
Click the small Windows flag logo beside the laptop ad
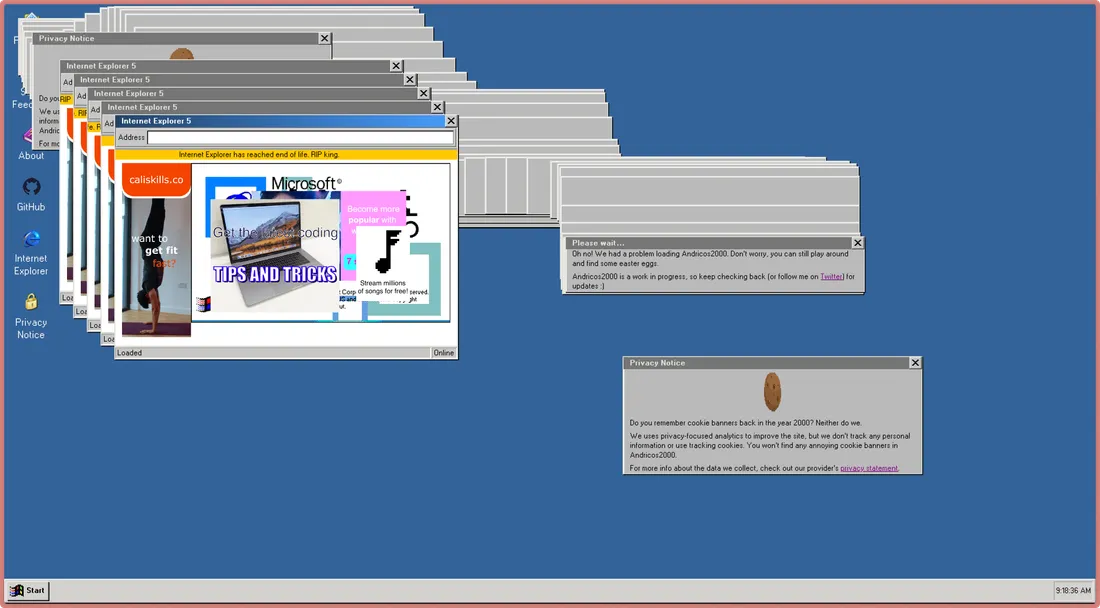click(203, 304)
